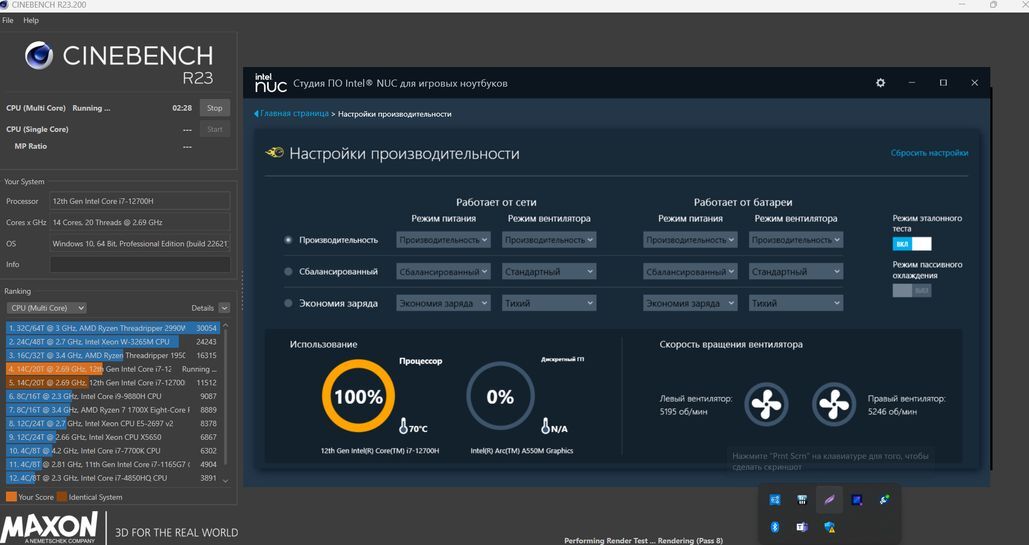Click the Сбросить настройки link

pos(929,153)
